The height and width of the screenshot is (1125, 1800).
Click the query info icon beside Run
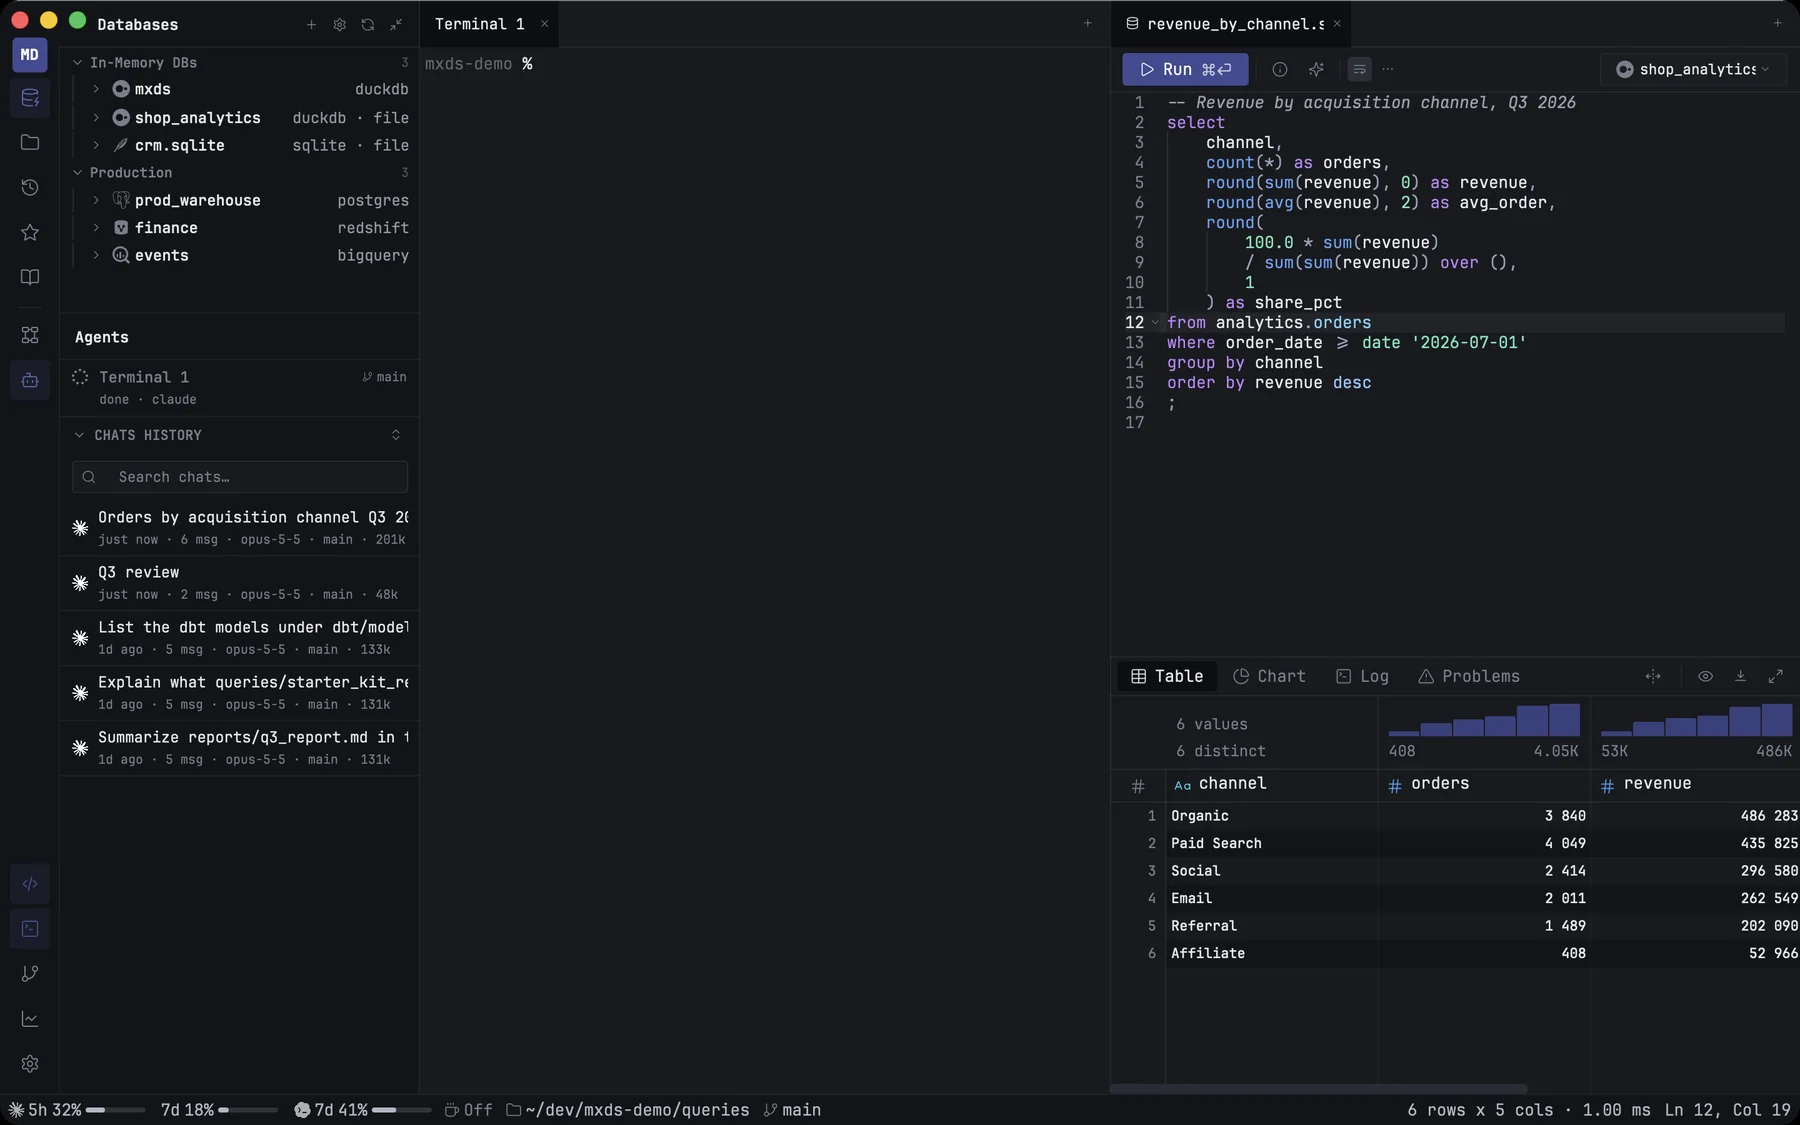[1280, 69]
